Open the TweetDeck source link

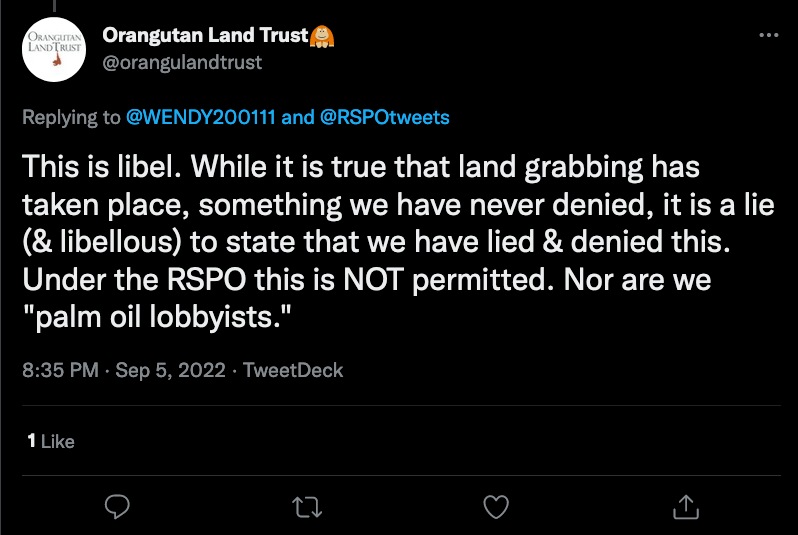[293, 370]
